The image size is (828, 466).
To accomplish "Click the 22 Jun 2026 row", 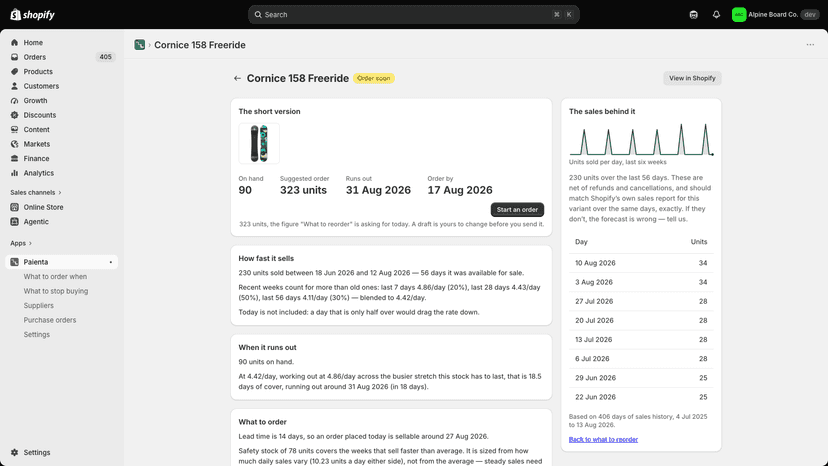I will click(x=641, y=397).
